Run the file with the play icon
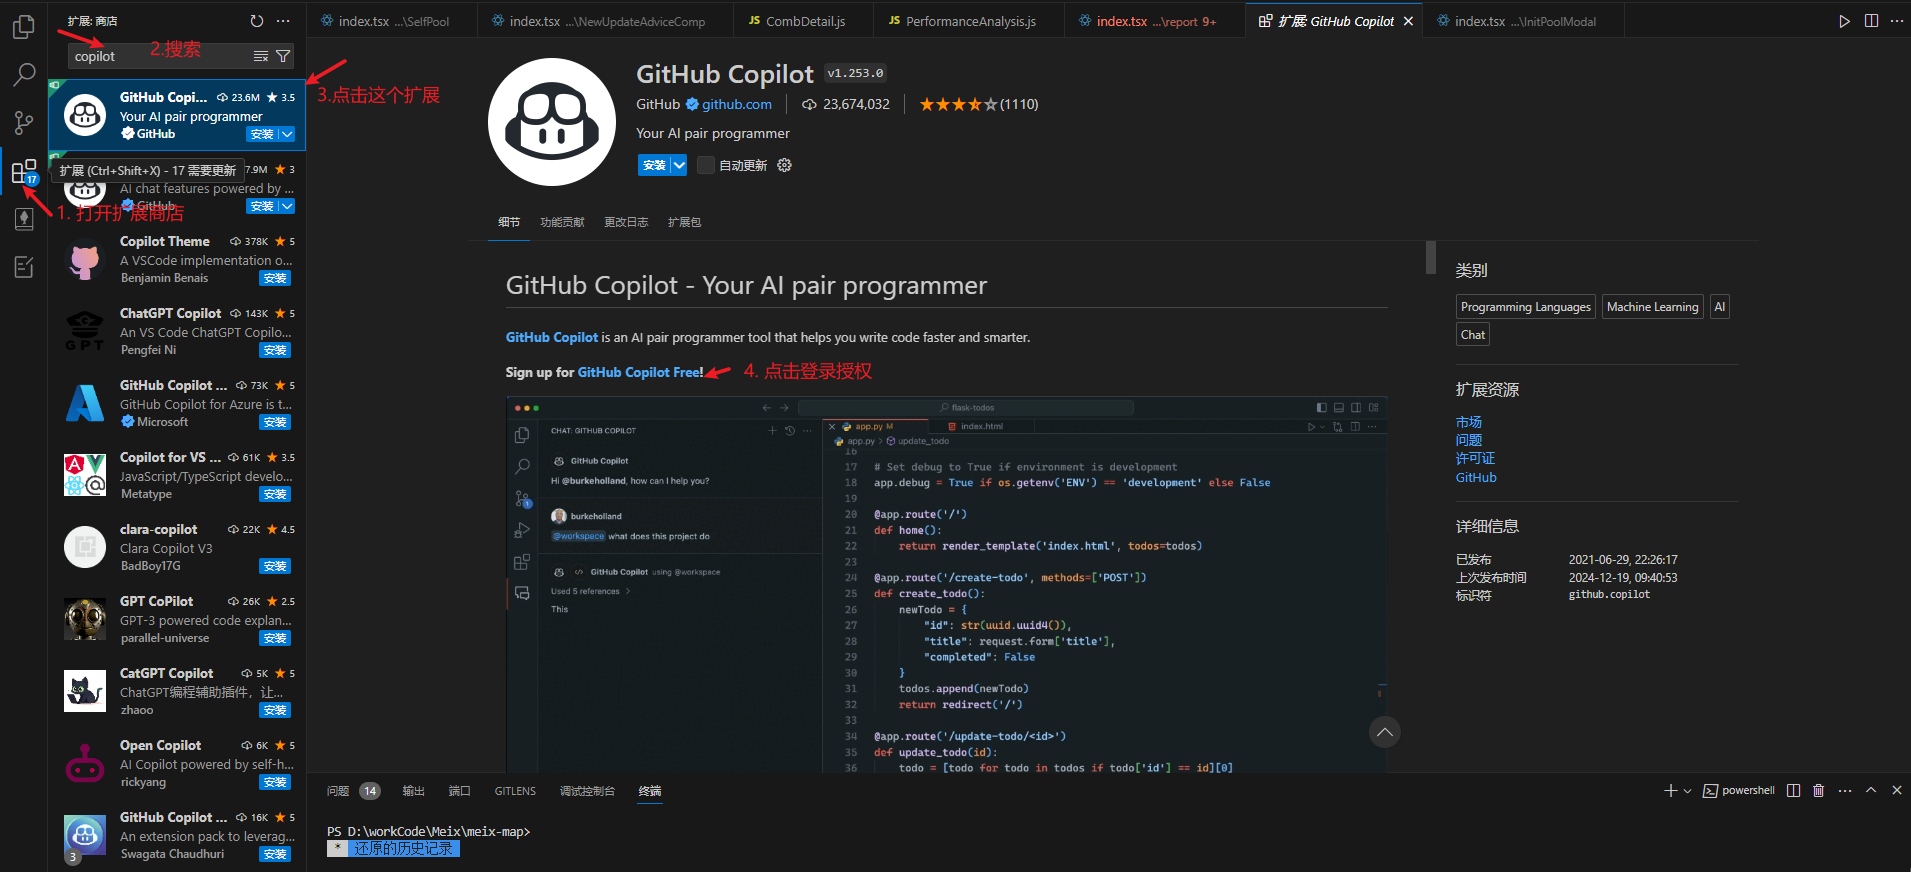The height and width of the screenshot is (872, 1911). (1844, 21)
